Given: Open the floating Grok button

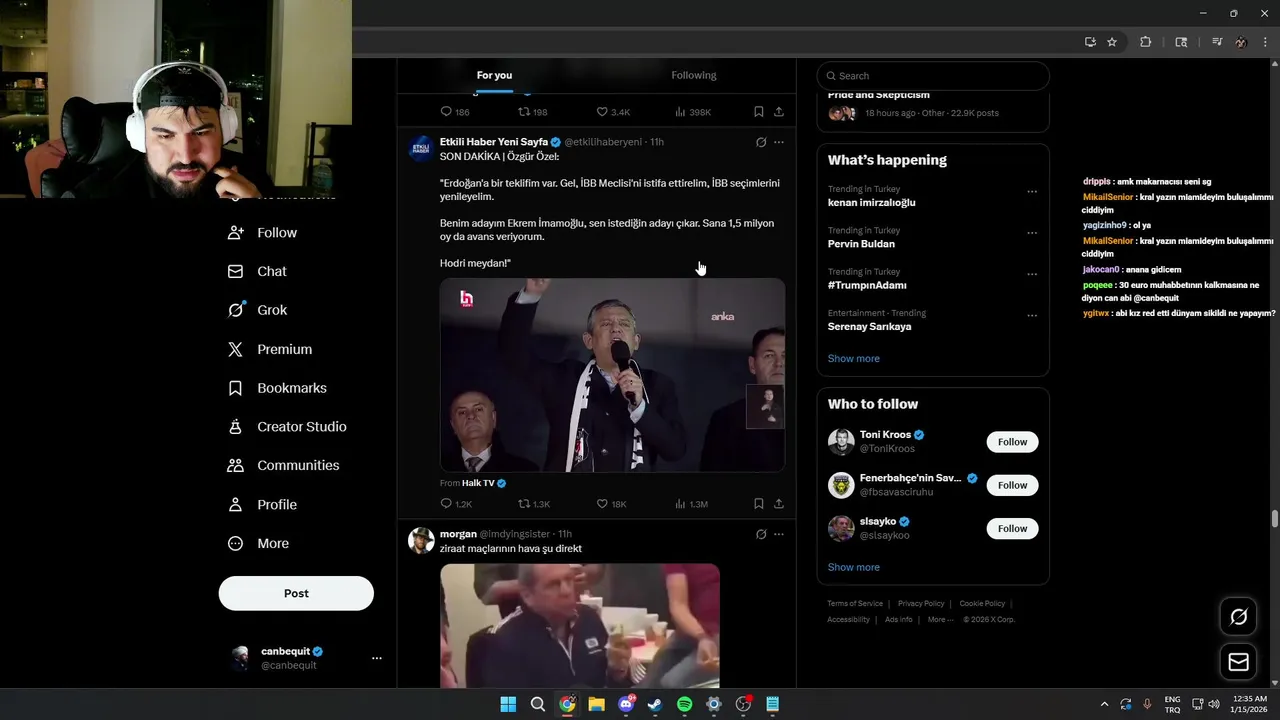Looking at the screenshot, I should click(1238, 617).
